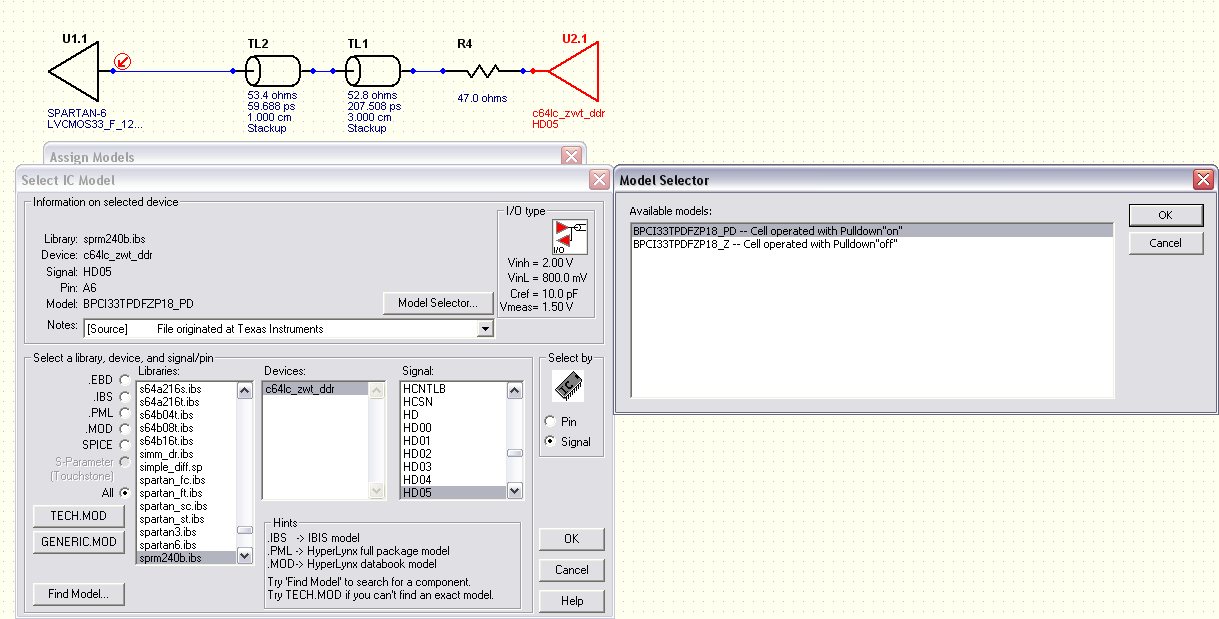The height and width of the screenshot is (619, 1219).
Task: Click the Find Model... button
Action: [79, 594]
